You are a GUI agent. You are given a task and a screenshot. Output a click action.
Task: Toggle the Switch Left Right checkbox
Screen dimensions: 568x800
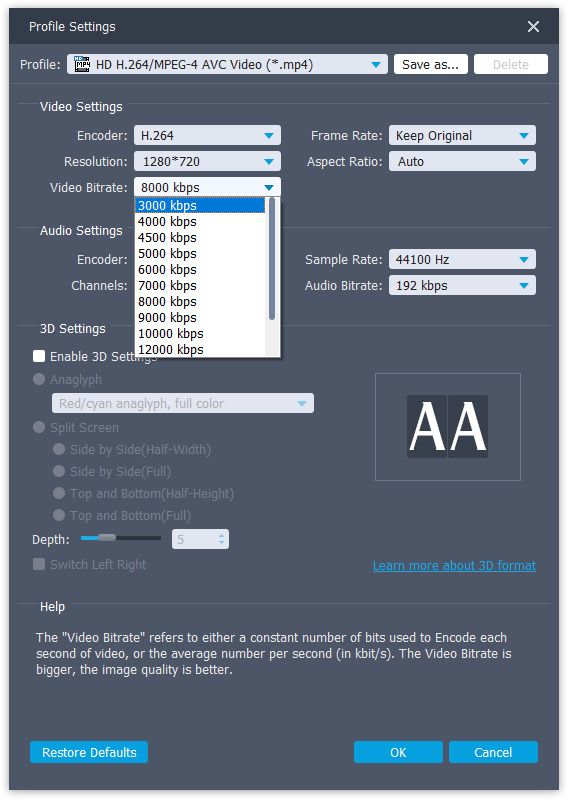39,564
